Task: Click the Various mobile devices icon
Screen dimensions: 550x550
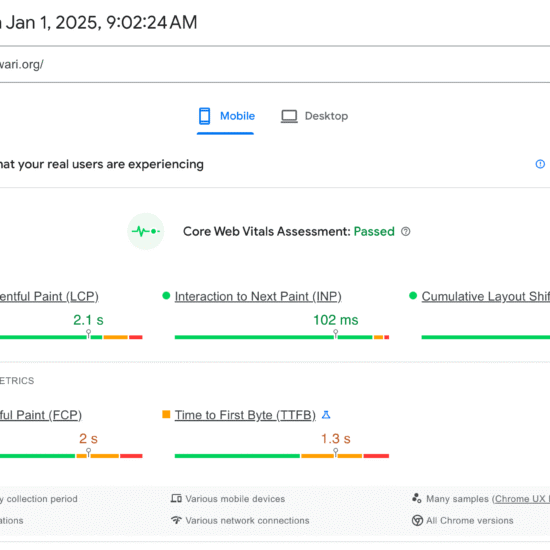Action: click(x=176, y=498)
